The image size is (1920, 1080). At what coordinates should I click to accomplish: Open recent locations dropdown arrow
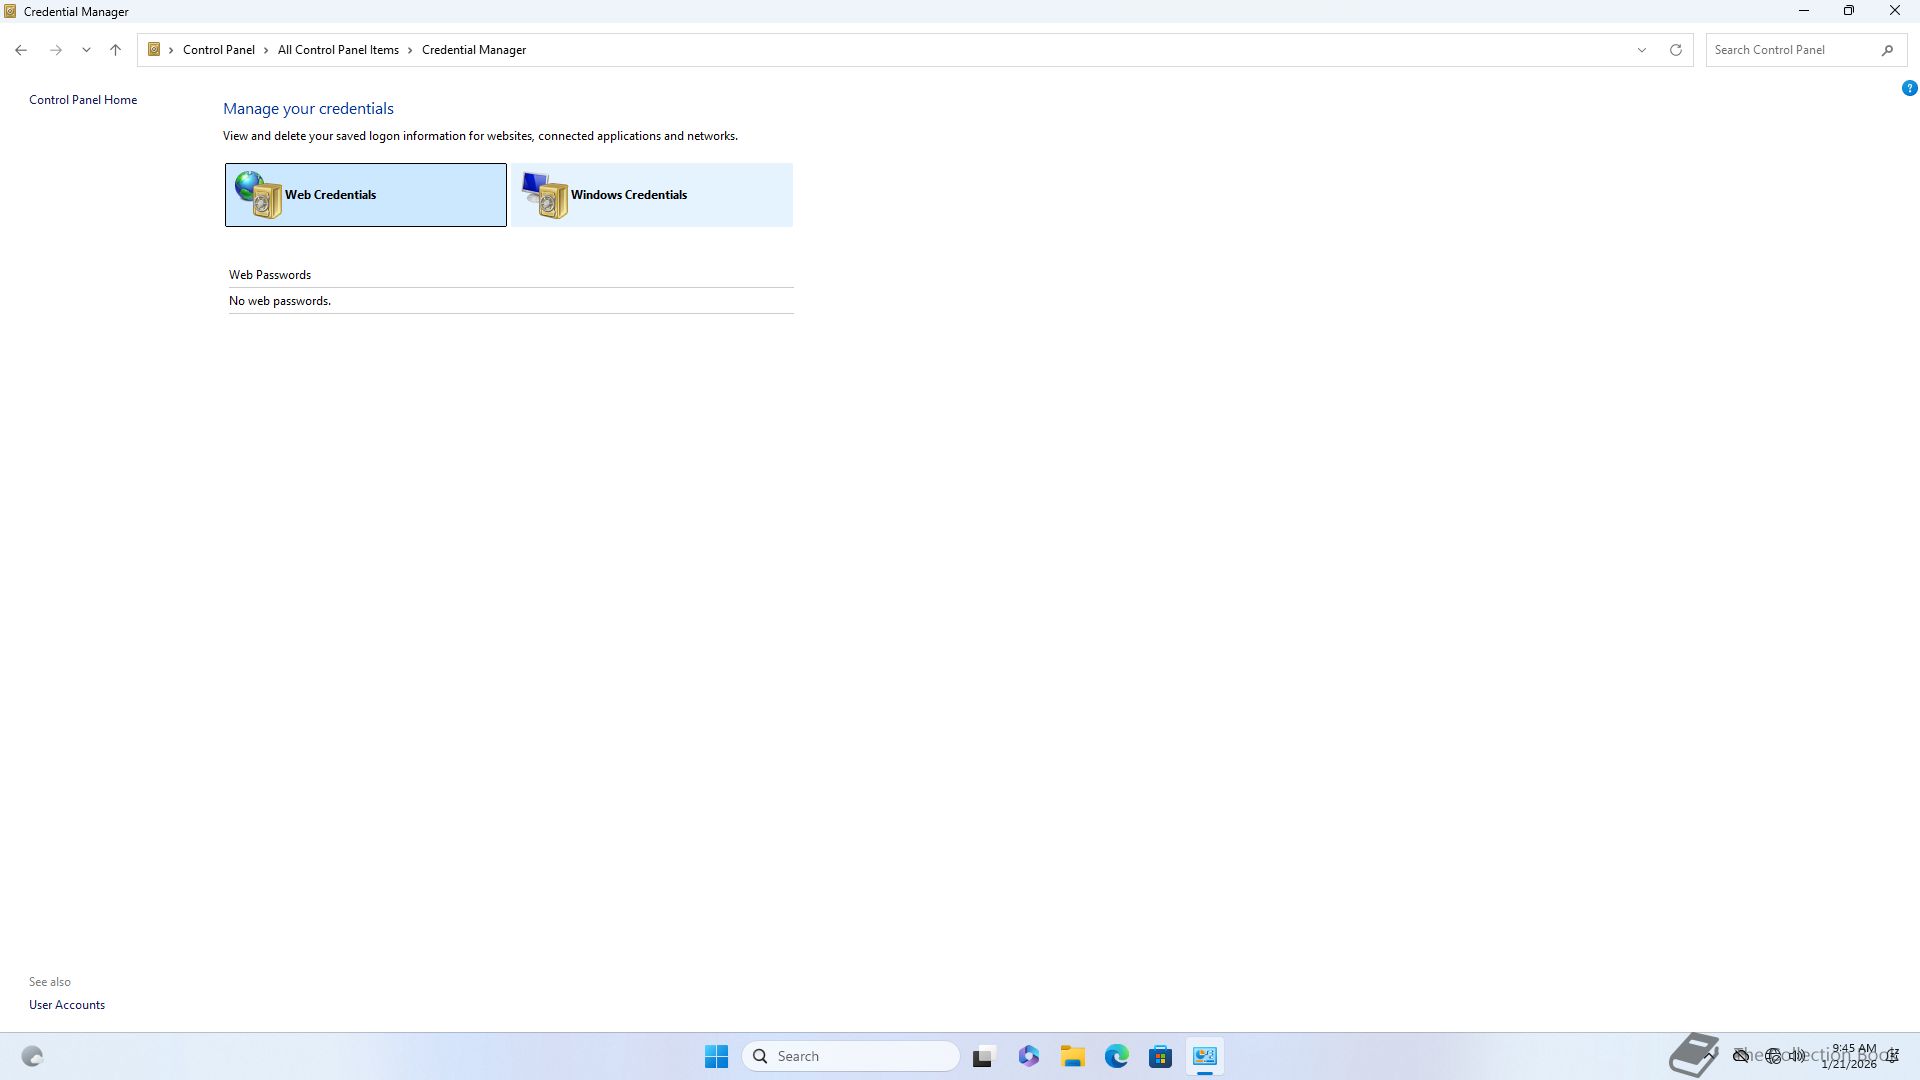(x=86, y=50)
